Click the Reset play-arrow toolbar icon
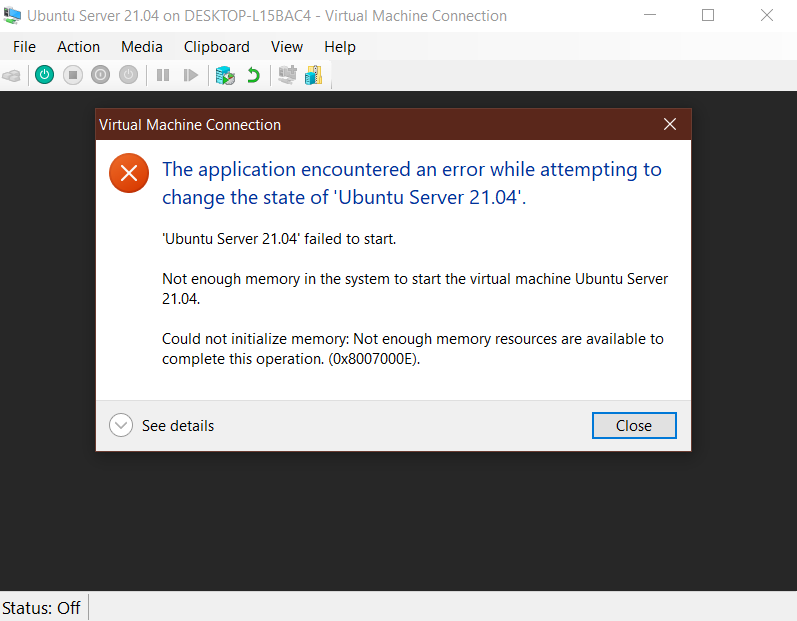 [191, 75]
